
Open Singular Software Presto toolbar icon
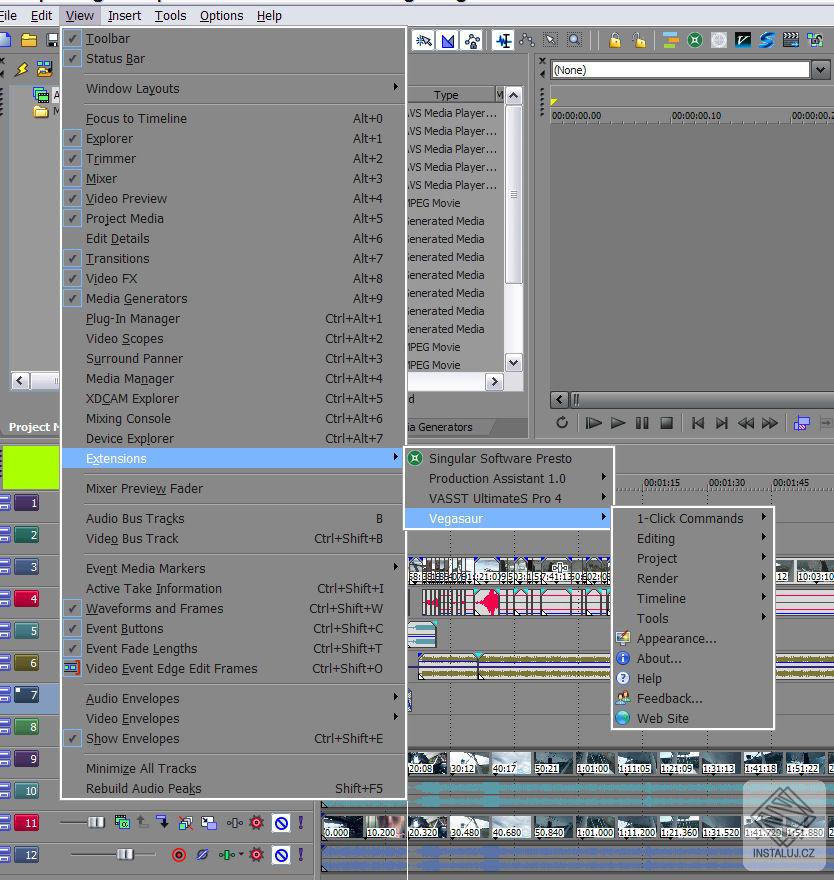coord(695,40)
